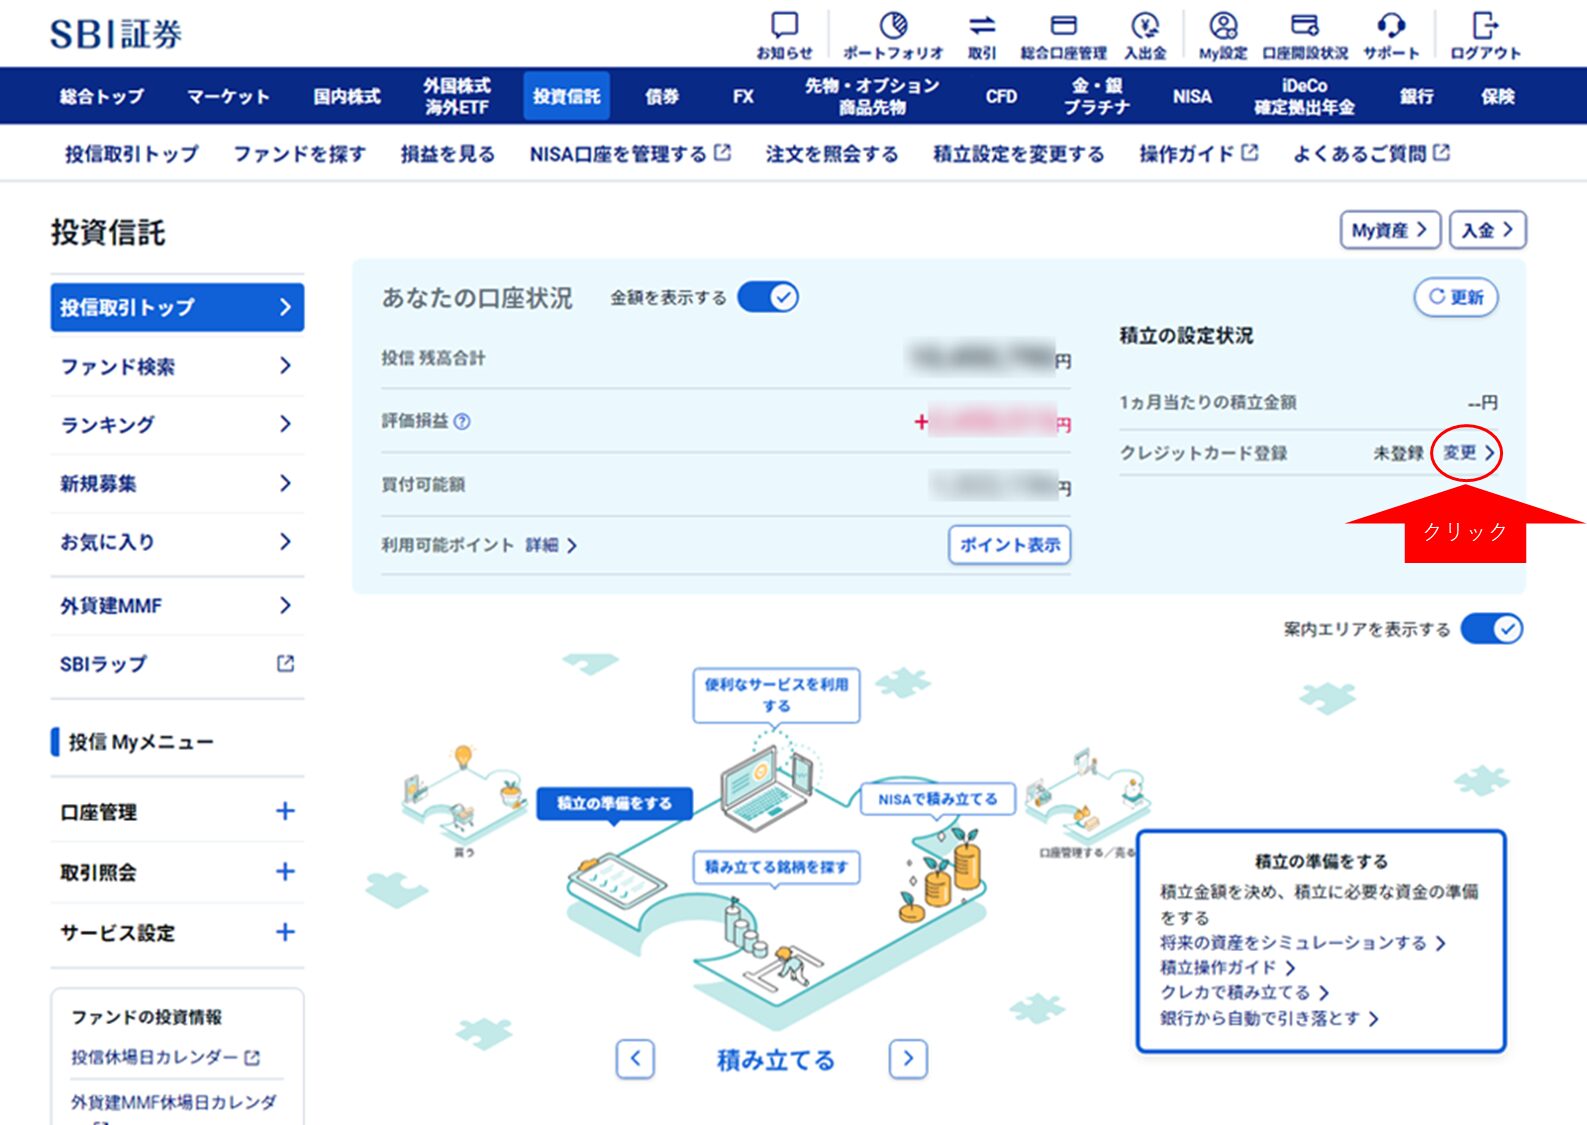This screenshot has width=1587, height=1125.
Task: Select the 総合トップ main menu item
Action: click(101, 96)
